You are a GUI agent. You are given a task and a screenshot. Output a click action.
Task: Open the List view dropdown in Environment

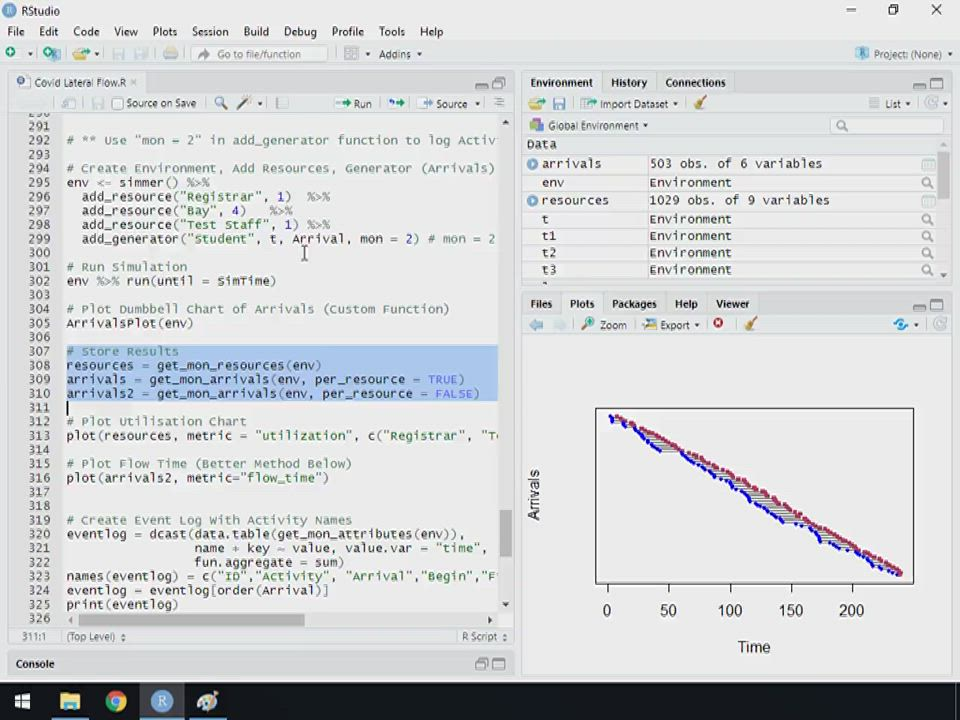(891, 104)
